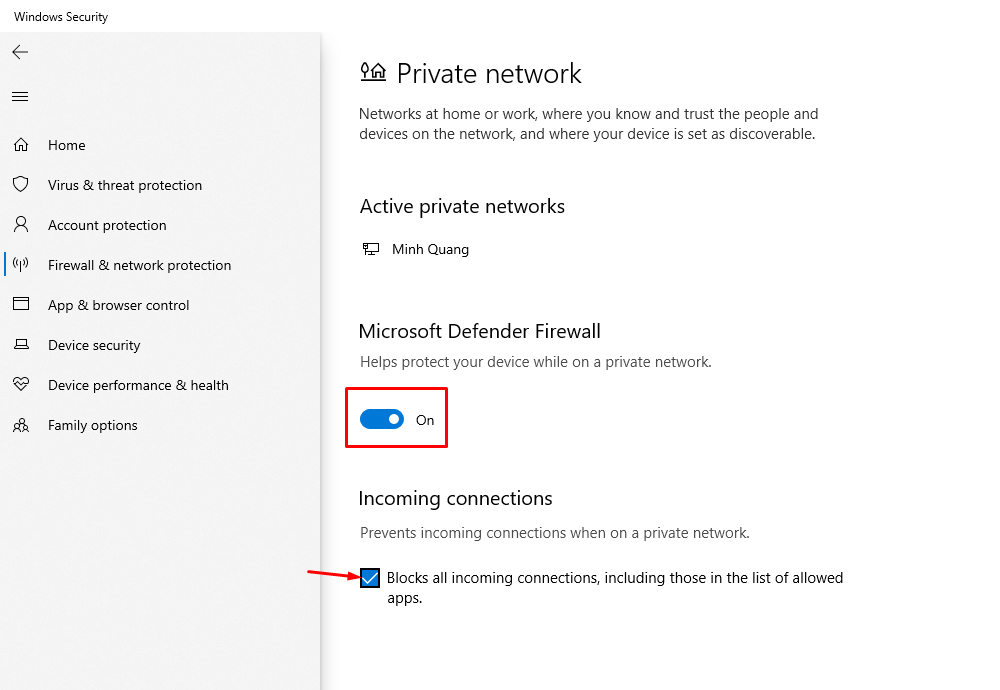This screenshot has width=1000, height=690.
Task: Turn off the Microsoft Defender Firewall toggle
Action: click(382, 420)
